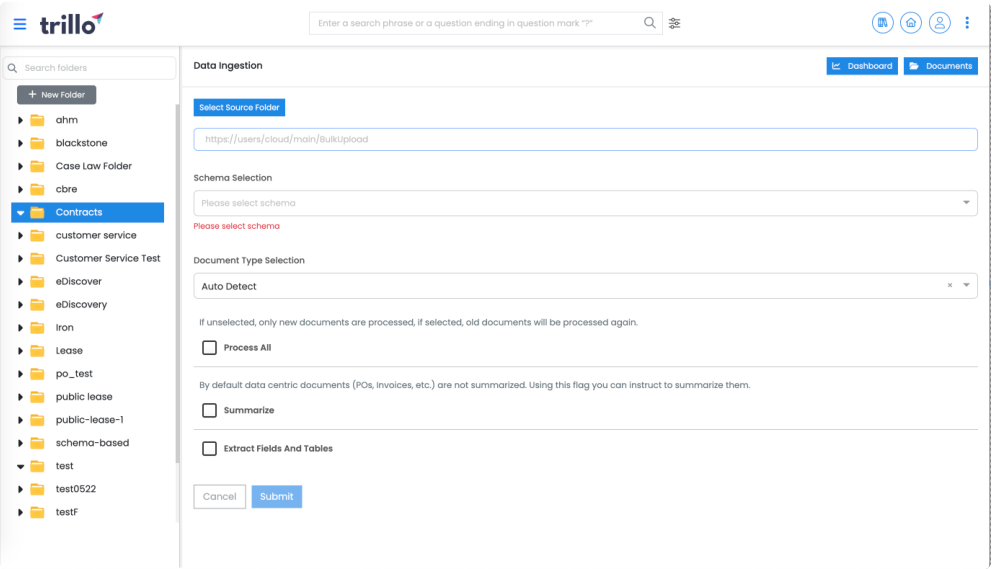Screen dimensions: 992x569
Task: Create a folder with New Folder button
Action: pyautogui.click(x=56, y=95)
